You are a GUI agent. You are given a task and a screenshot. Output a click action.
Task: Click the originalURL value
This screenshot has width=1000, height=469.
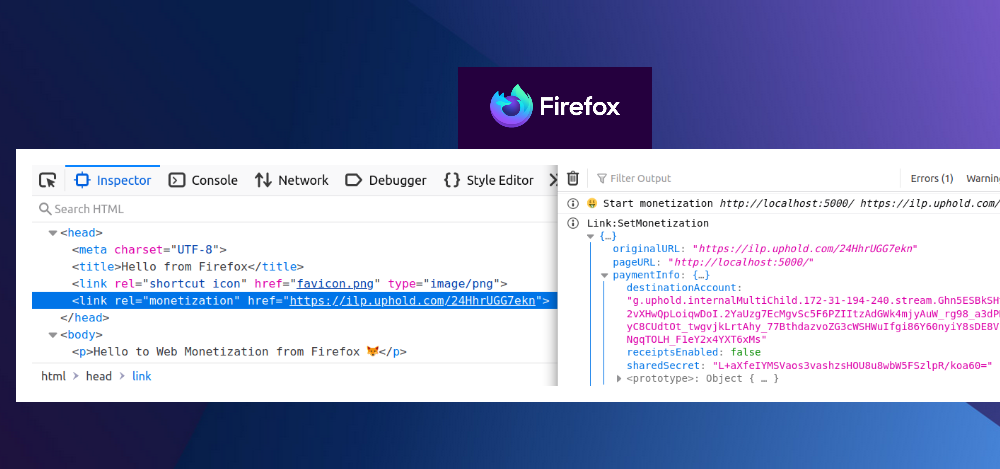pos(805,249)
